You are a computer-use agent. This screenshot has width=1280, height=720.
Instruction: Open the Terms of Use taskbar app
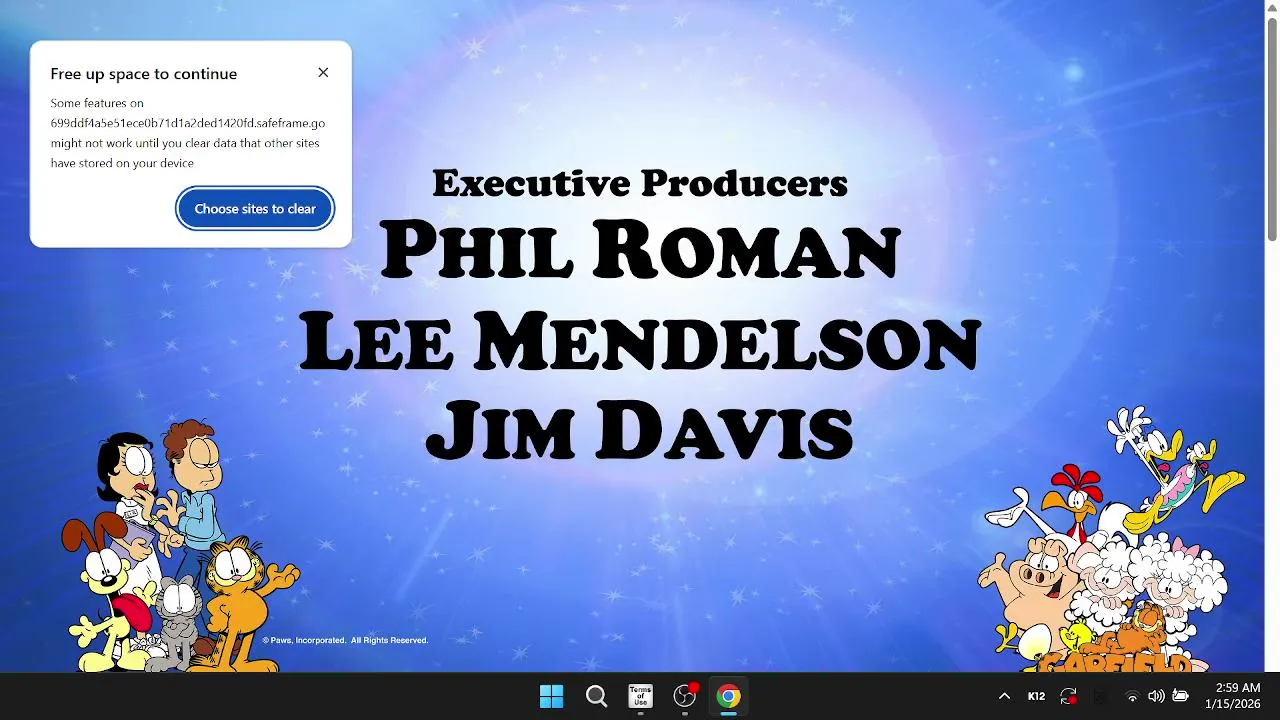640,696
